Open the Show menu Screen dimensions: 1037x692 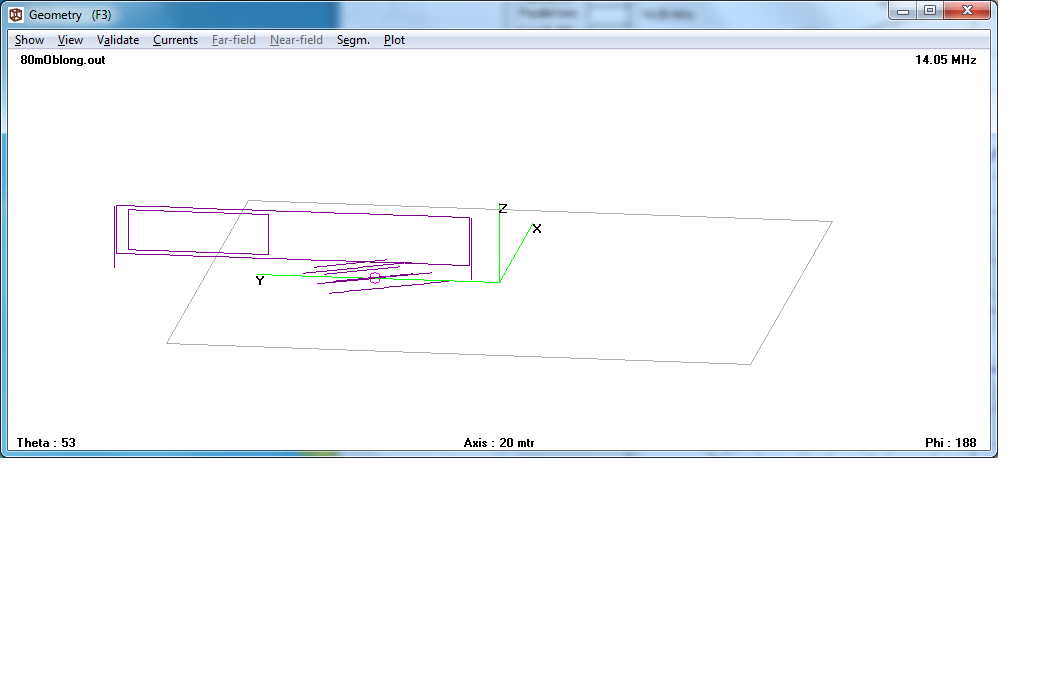pos(29,40)
